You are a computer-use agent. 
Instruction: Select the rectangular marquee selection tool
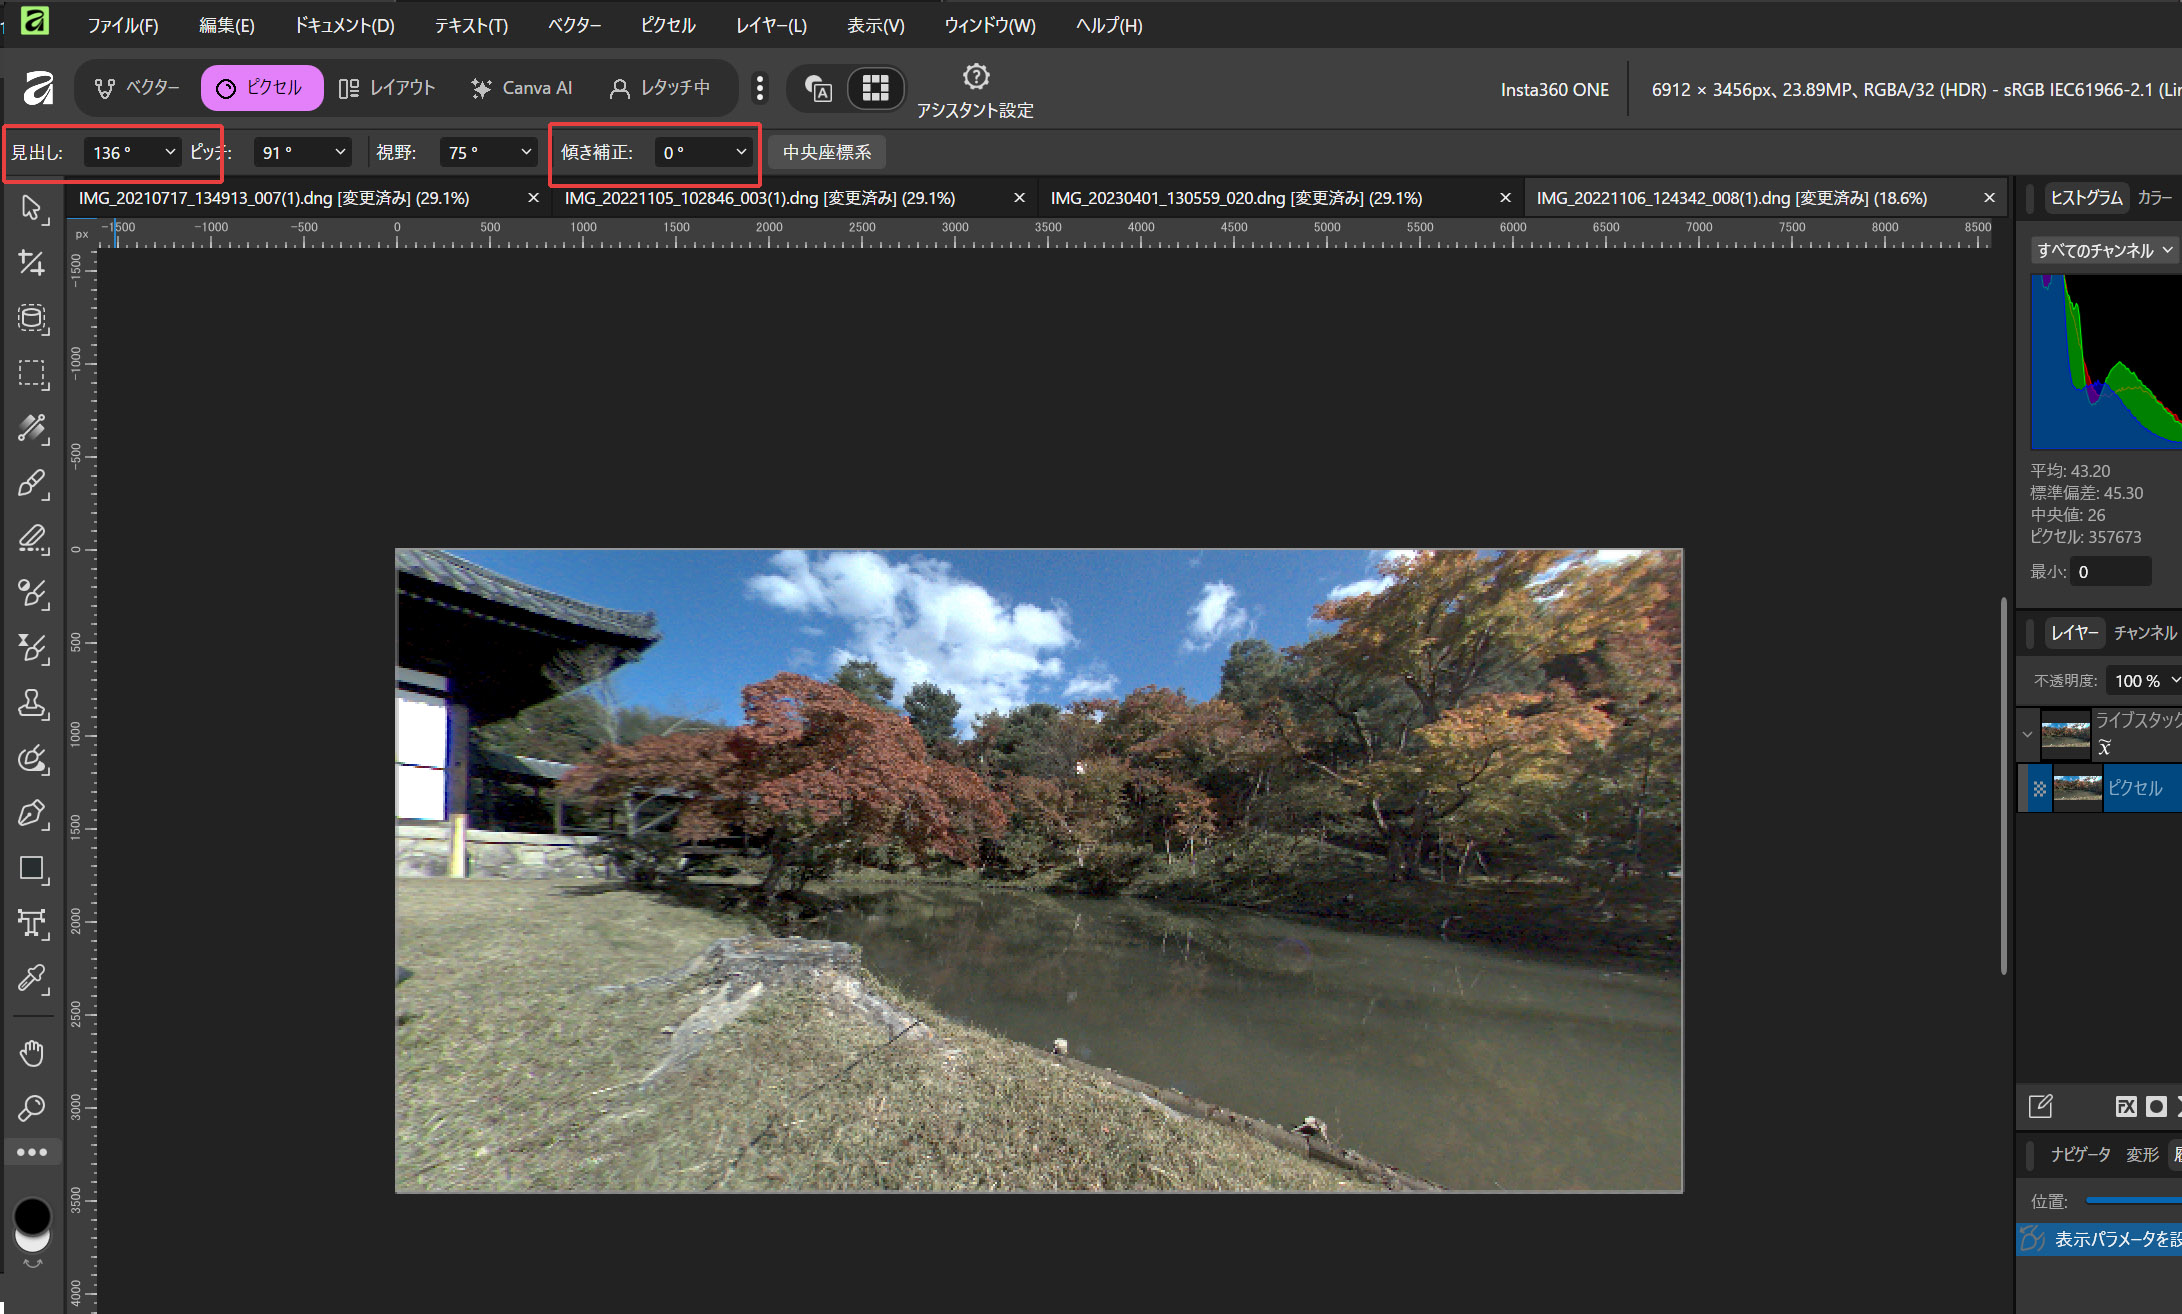click(32, 374)
